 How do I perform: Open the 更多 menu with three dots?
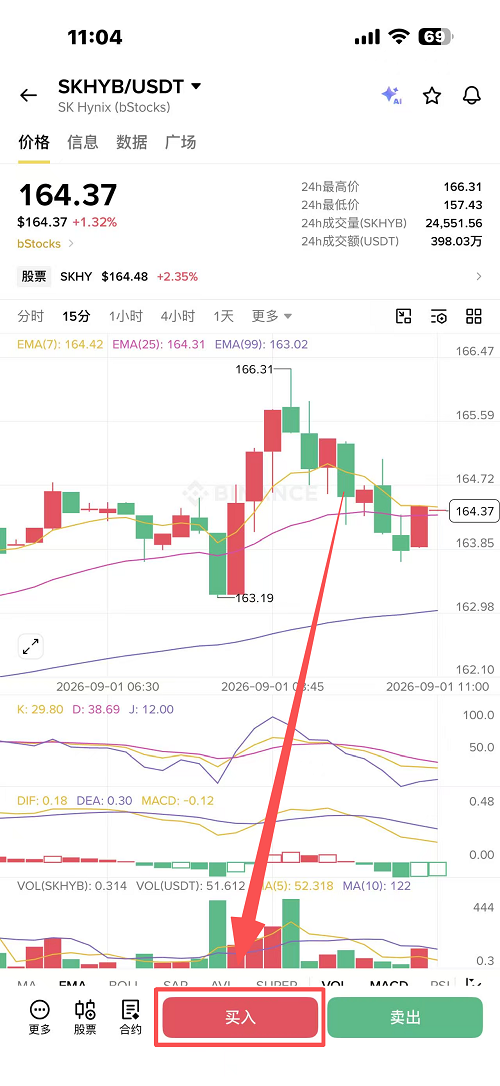(39, 1017)
